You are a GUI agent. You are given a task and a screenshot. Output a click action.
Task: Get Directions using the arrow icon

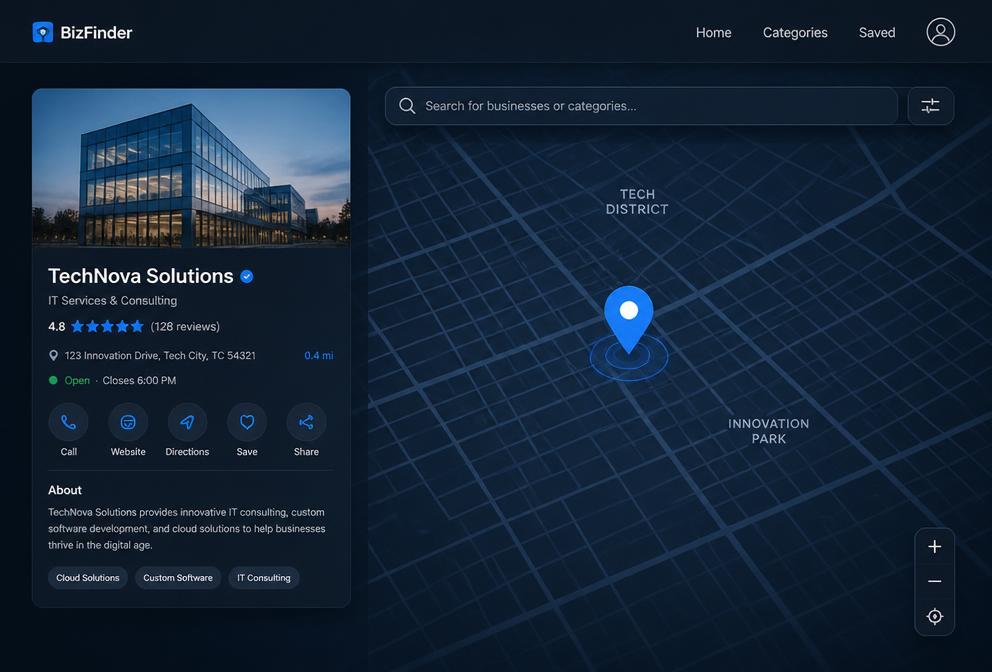tap(187, 422)
